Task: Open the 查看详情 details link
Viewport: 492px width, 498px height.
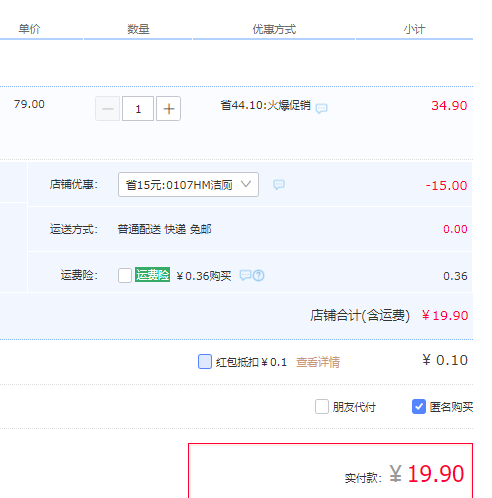Action: point(318,362)
